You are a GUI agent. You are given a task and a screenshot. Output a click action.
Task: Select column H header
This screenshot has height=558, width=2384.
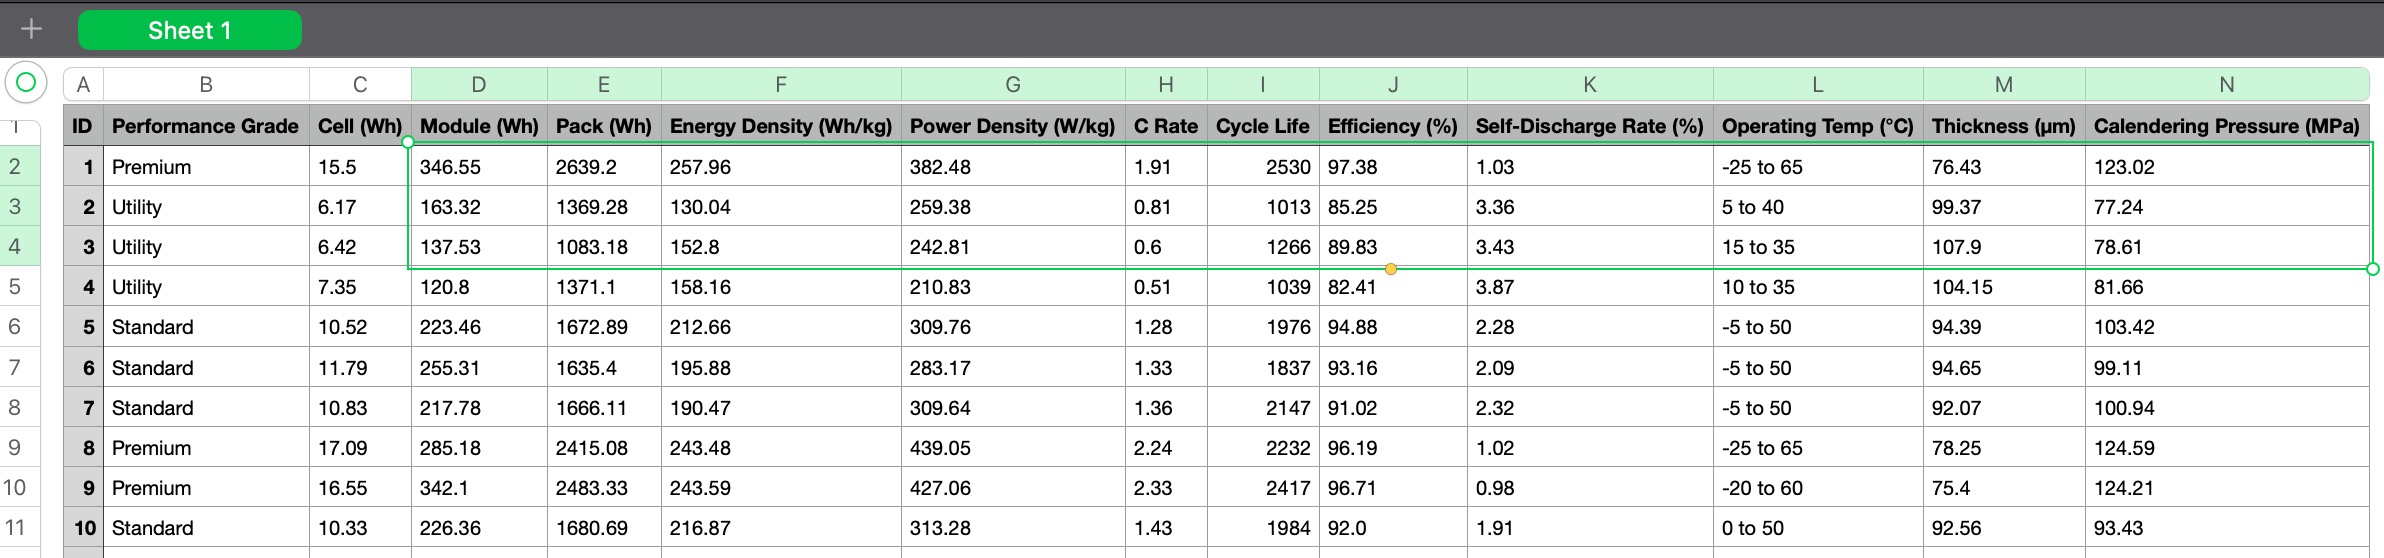click(1166, 85)
